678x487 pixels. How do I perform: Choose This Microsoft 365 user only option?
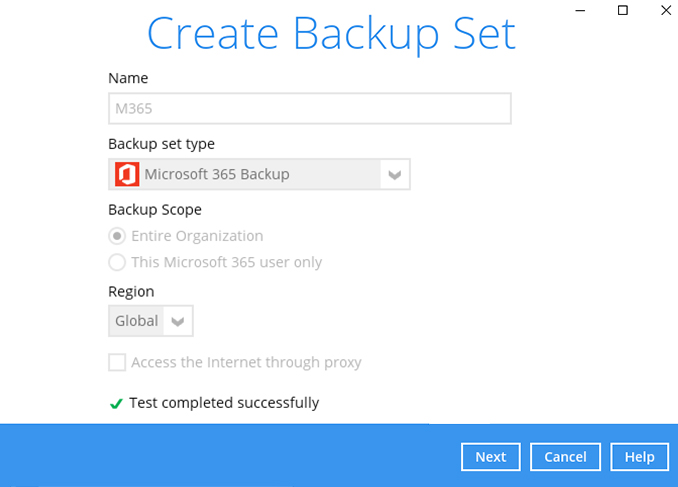(117, 263)
